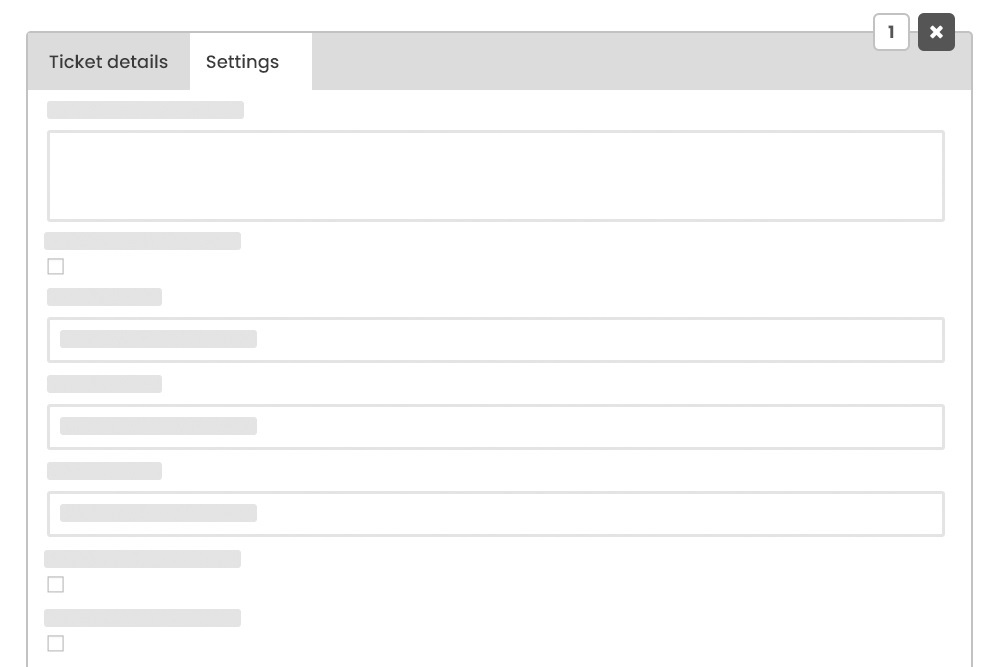Click inside the large multiline textarea
The image size is (1000, 667).
point(496,175)
